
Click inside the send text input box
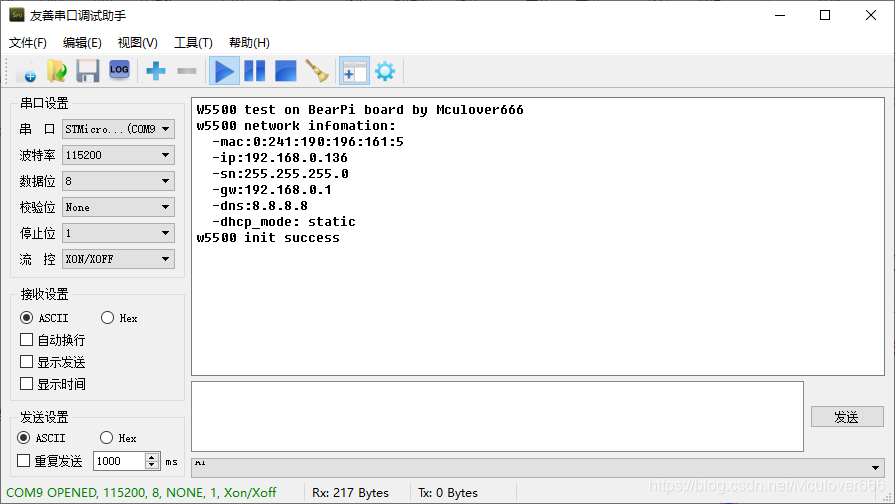(x=497, y=417)
